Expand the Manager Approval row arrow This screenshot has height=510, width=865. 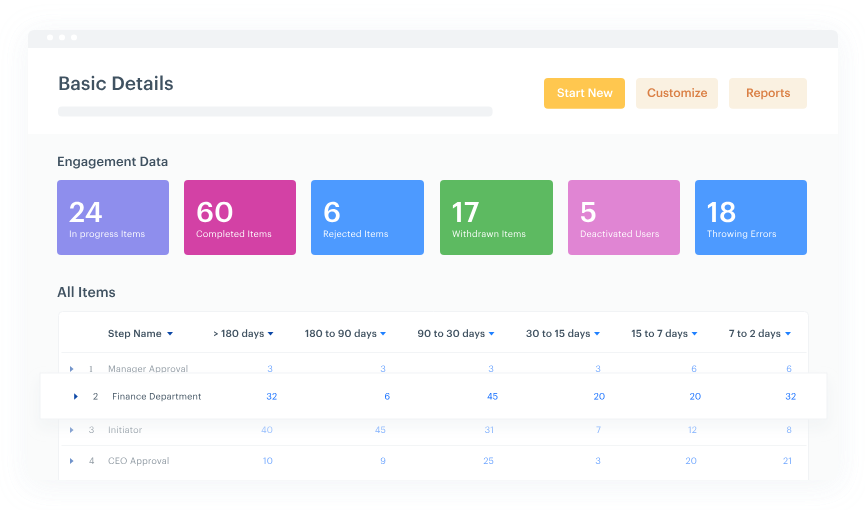pyautogui.click(x=72, y=369)
